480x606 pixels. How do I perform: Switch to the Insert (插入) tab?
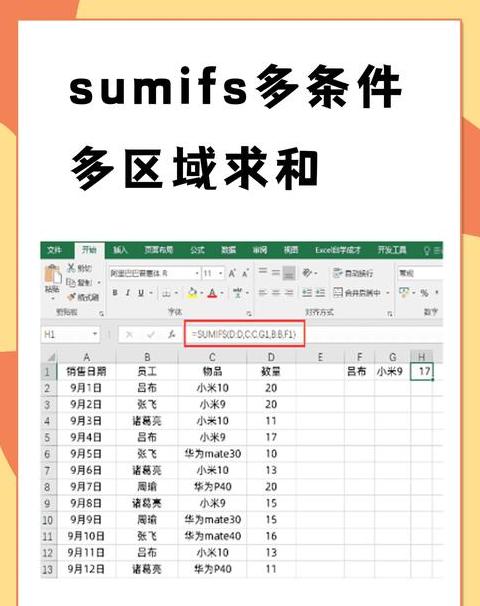click(120, 250)
